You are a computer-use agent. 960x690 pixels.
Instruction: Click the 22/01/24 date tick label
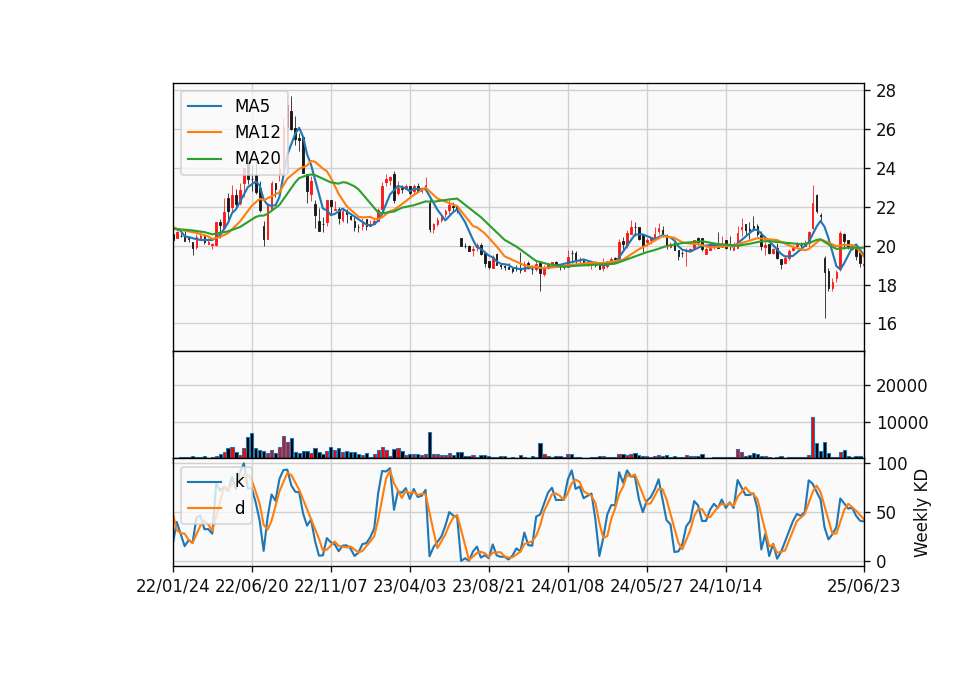173,586
